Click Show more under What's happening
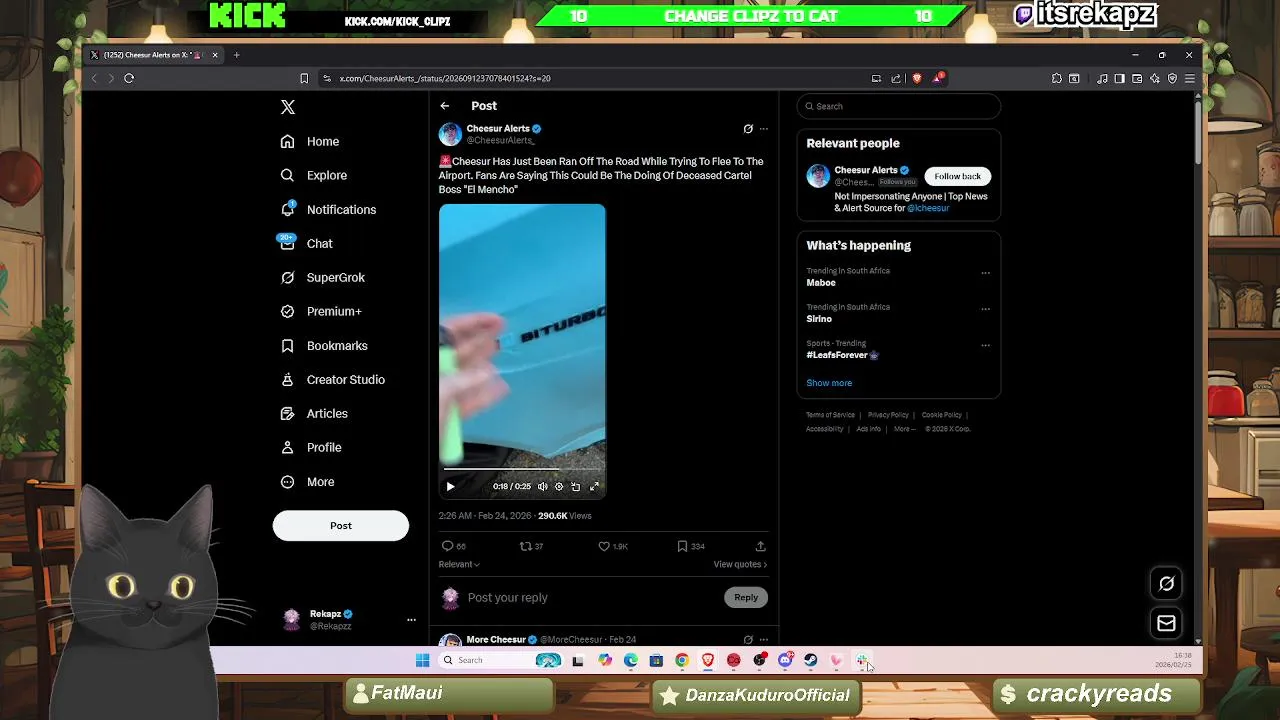 coord(829,383)
